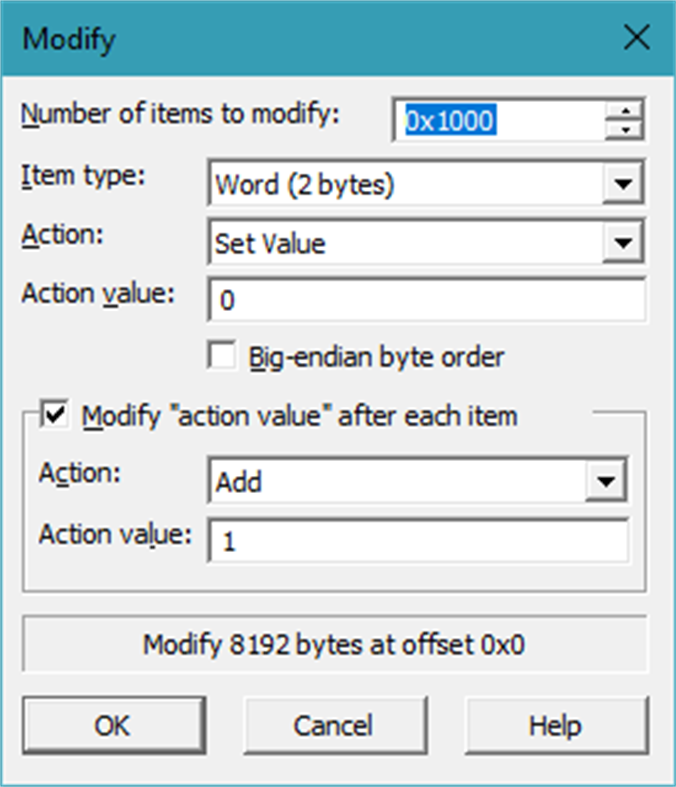Close the Modify dialog window
This screenshot has width=676, height=787.
point(637,38)
